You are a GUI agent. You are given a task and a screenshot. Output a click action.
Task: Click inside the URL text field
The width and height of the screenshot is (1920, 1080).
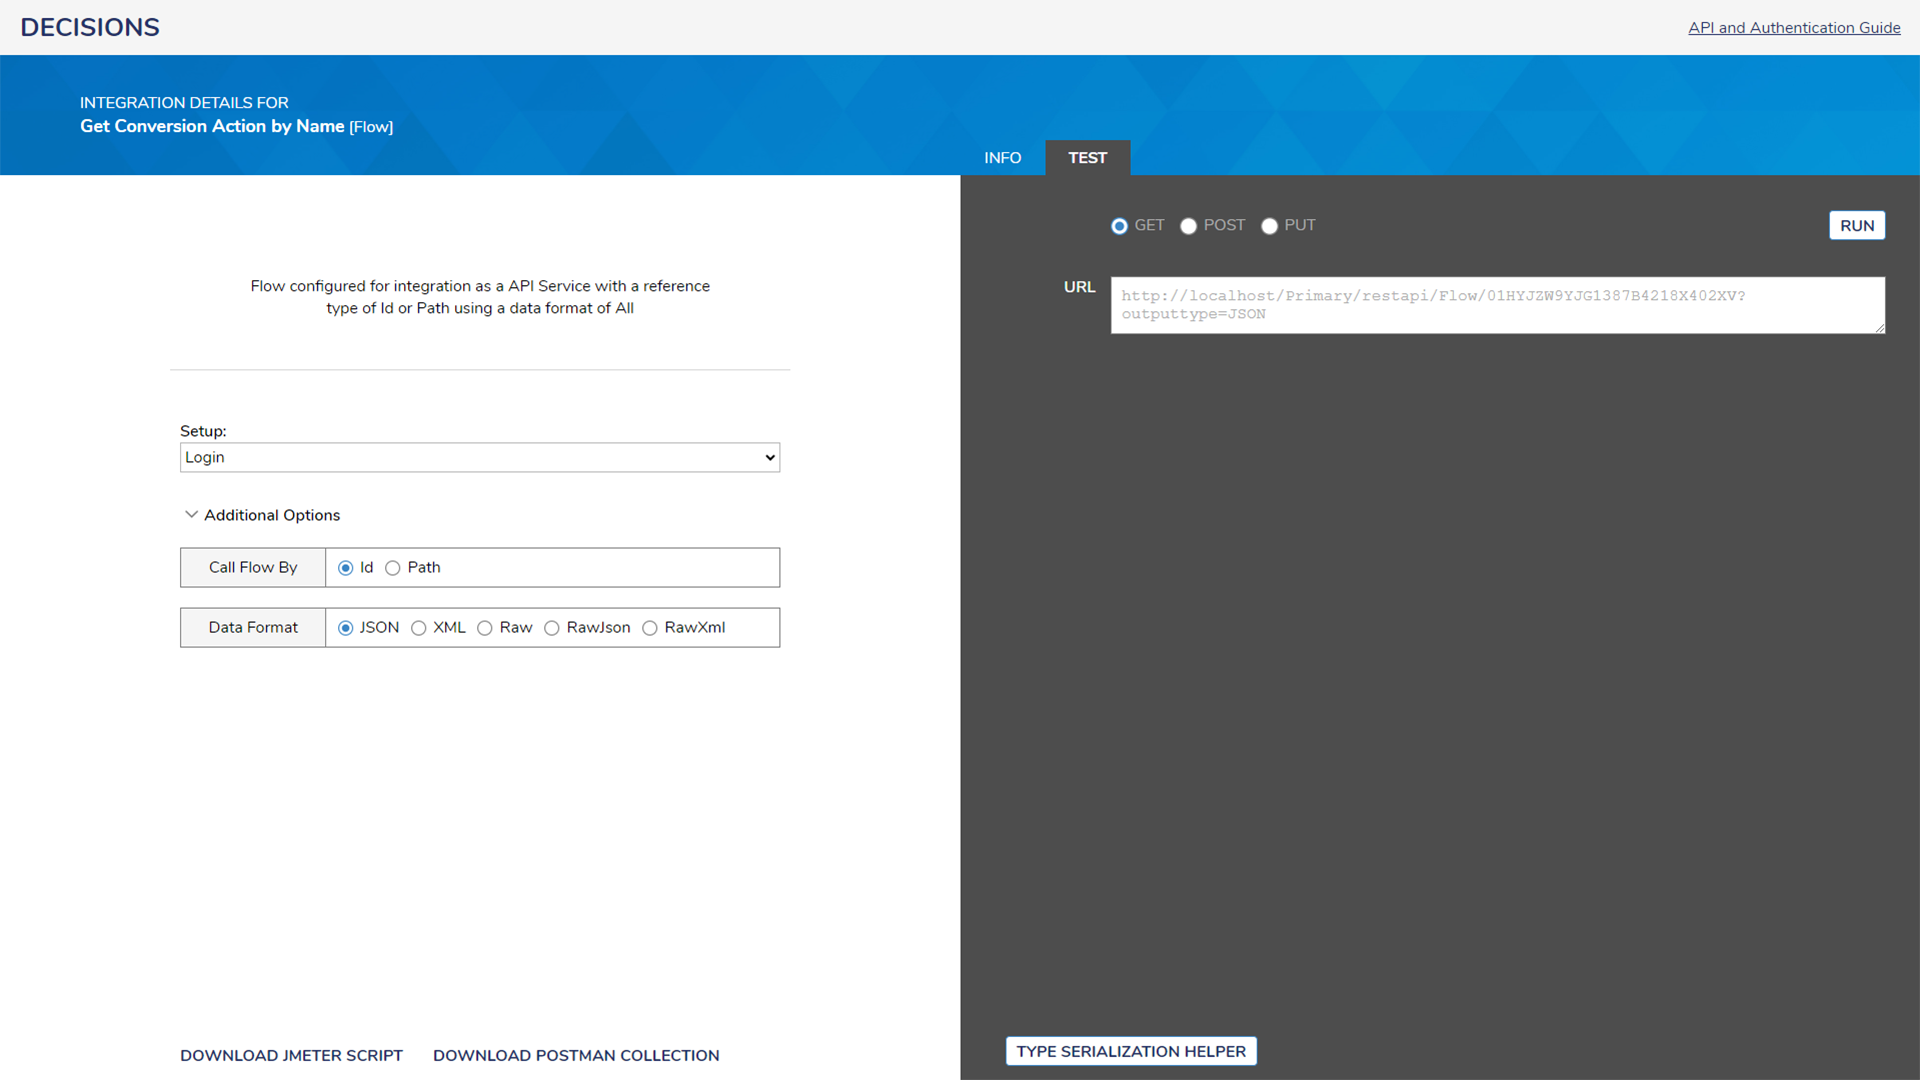pos(1497,305)
